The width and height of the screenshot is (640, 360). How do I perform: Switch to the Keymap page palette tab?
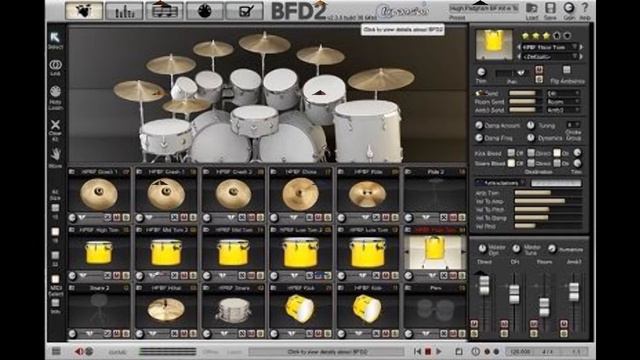tap(204, 10)
